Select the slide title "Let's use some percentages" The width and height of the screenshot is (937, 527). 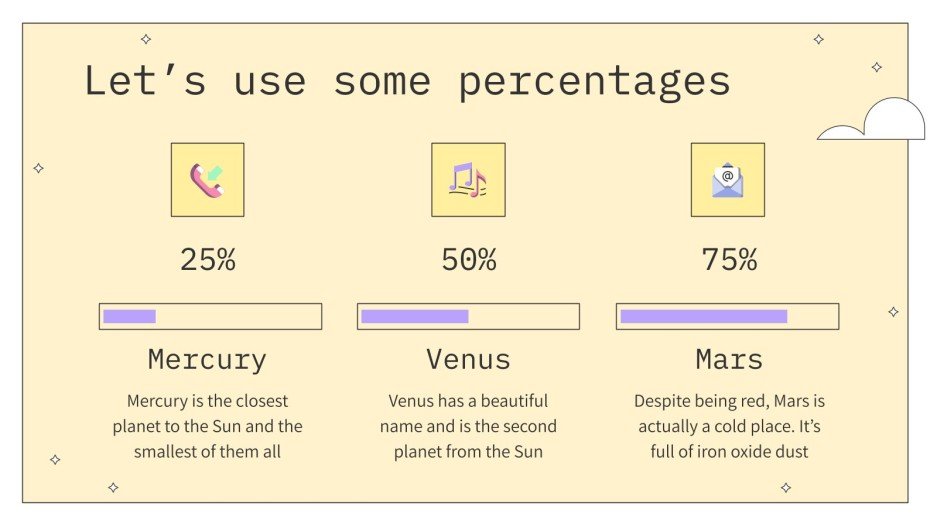click(x=407, y=80)
